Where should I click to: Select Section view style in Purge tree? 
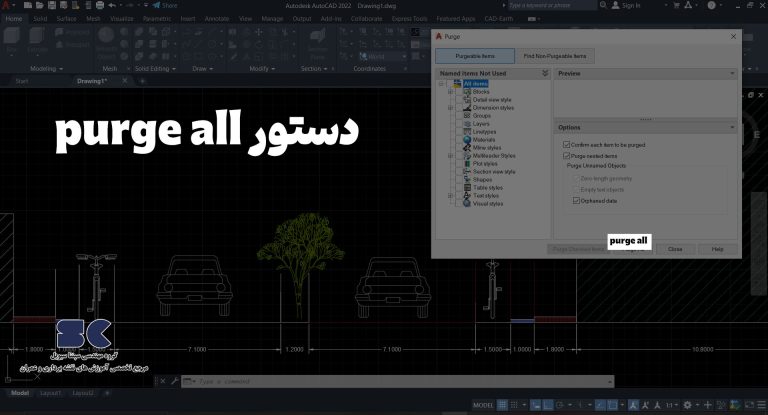[x=494, y=172]
